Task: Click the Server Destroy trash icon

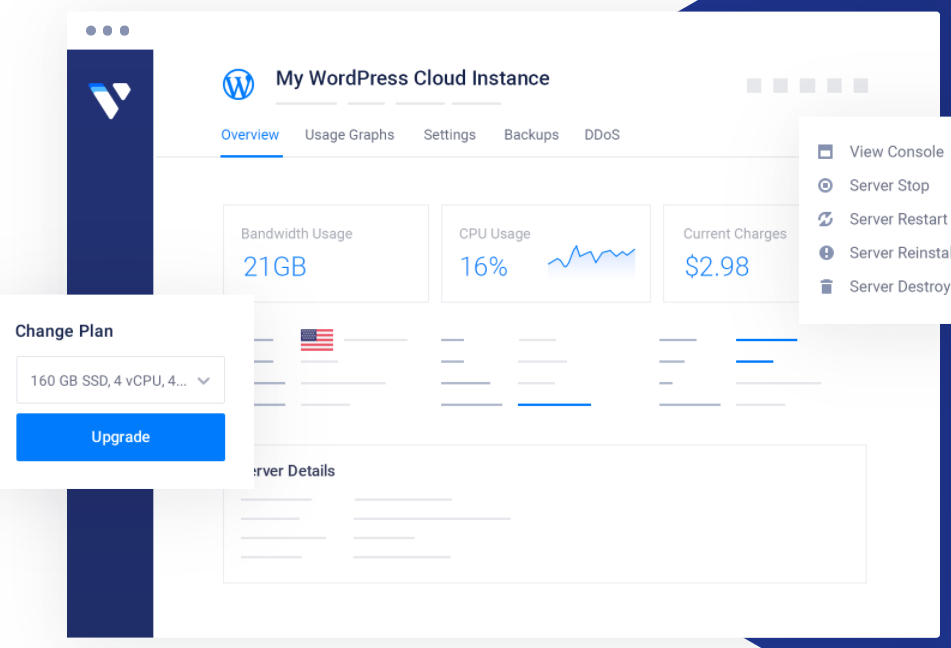Action: tap(826, 286)
